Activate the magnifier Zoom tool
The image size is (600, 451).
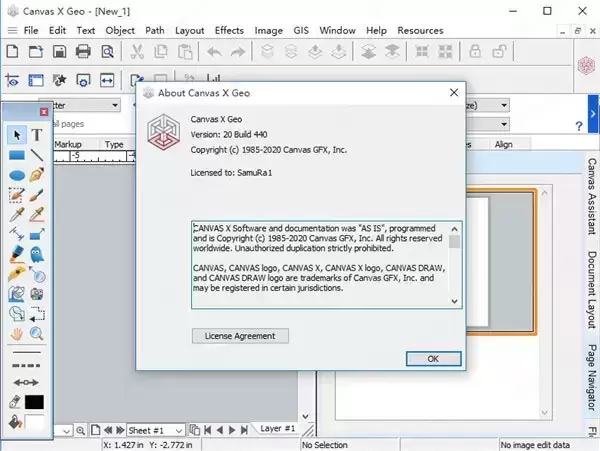point(37,334)
